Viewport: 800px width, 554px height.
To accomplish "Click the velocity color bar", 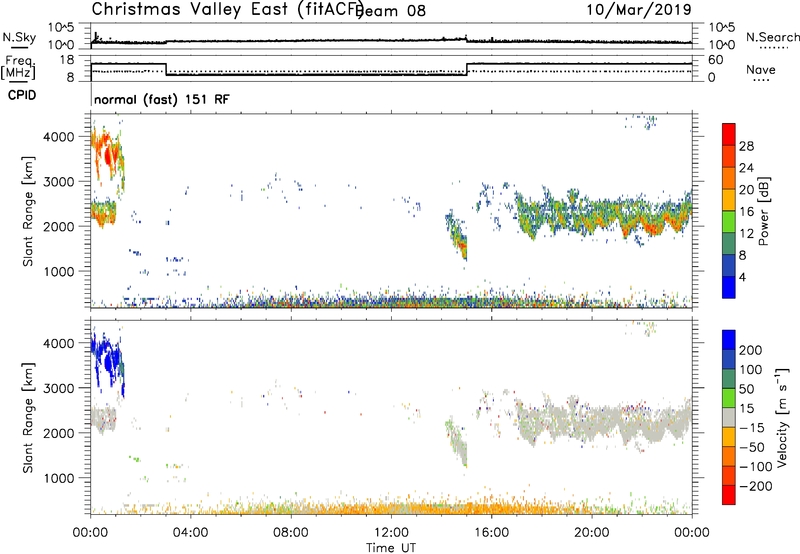I will pyautogui.click(x=729, y=417).
